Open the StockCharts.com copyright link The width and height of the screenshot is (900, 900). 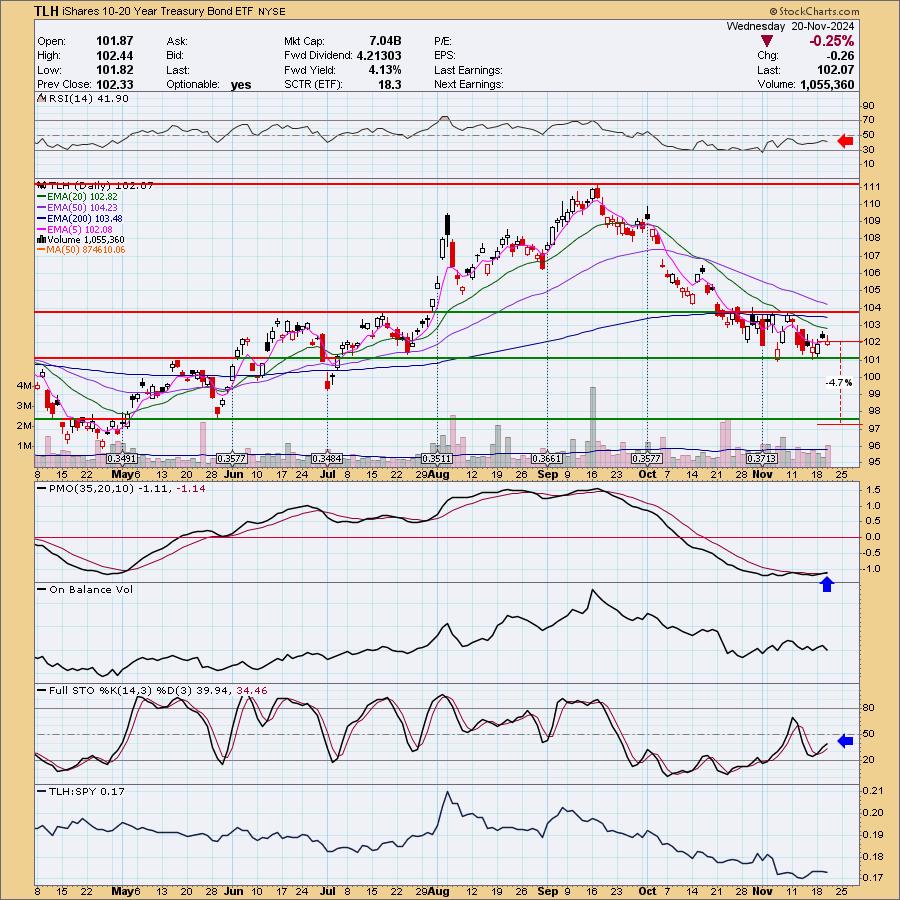(x=814, y=11)
